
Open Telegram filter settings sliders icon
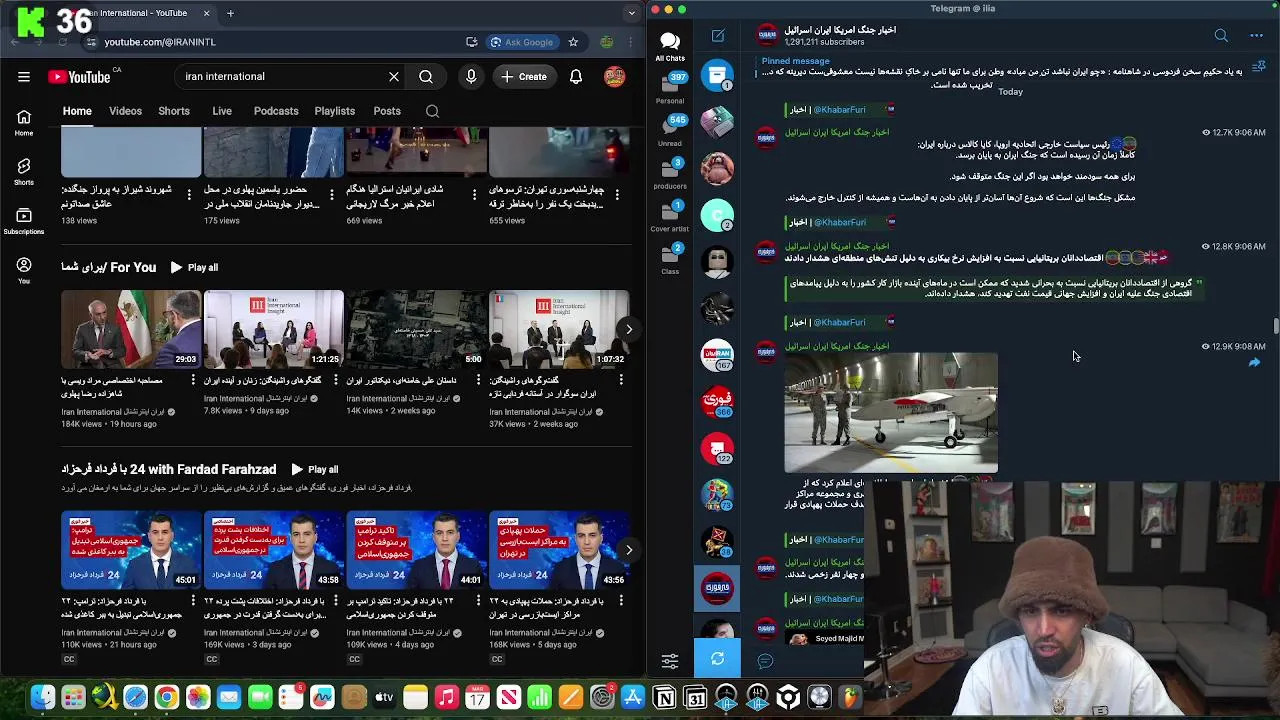[x=670, y=661]
